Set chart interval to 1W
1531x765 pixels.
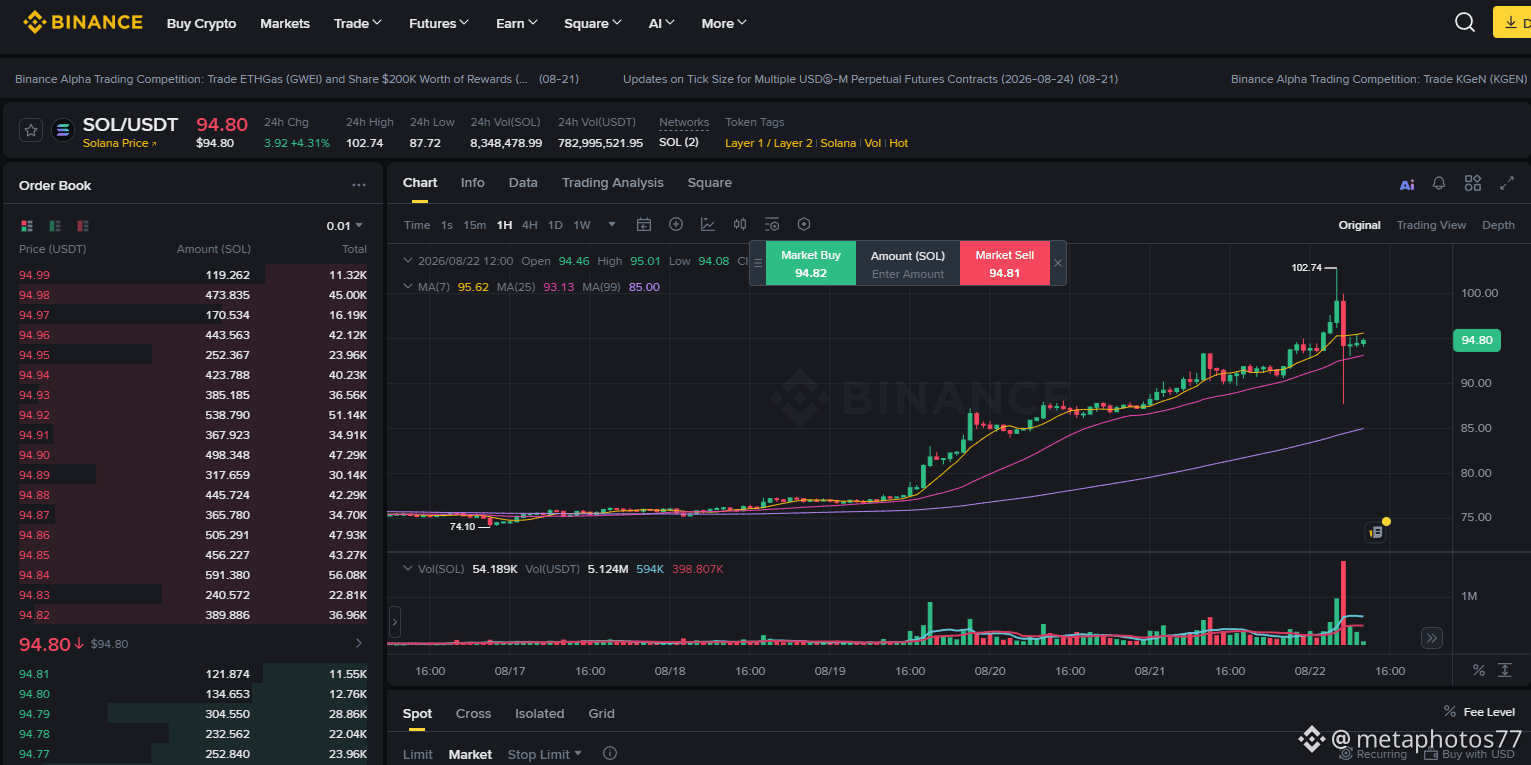(x=582, y=225)
